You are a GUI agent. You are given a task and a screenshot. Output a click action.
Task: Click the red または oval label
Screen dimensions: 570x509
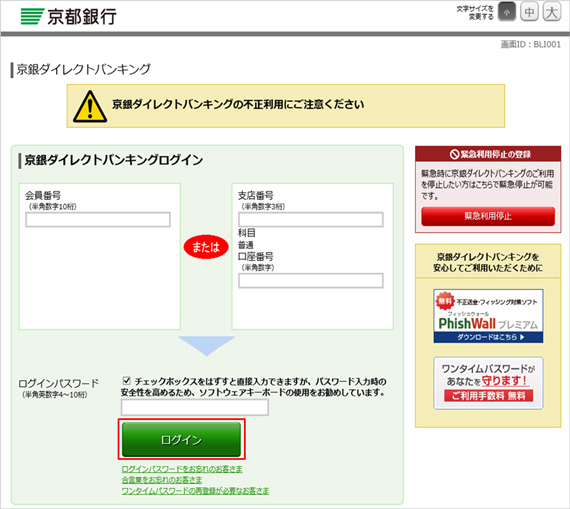pos(206,247)
